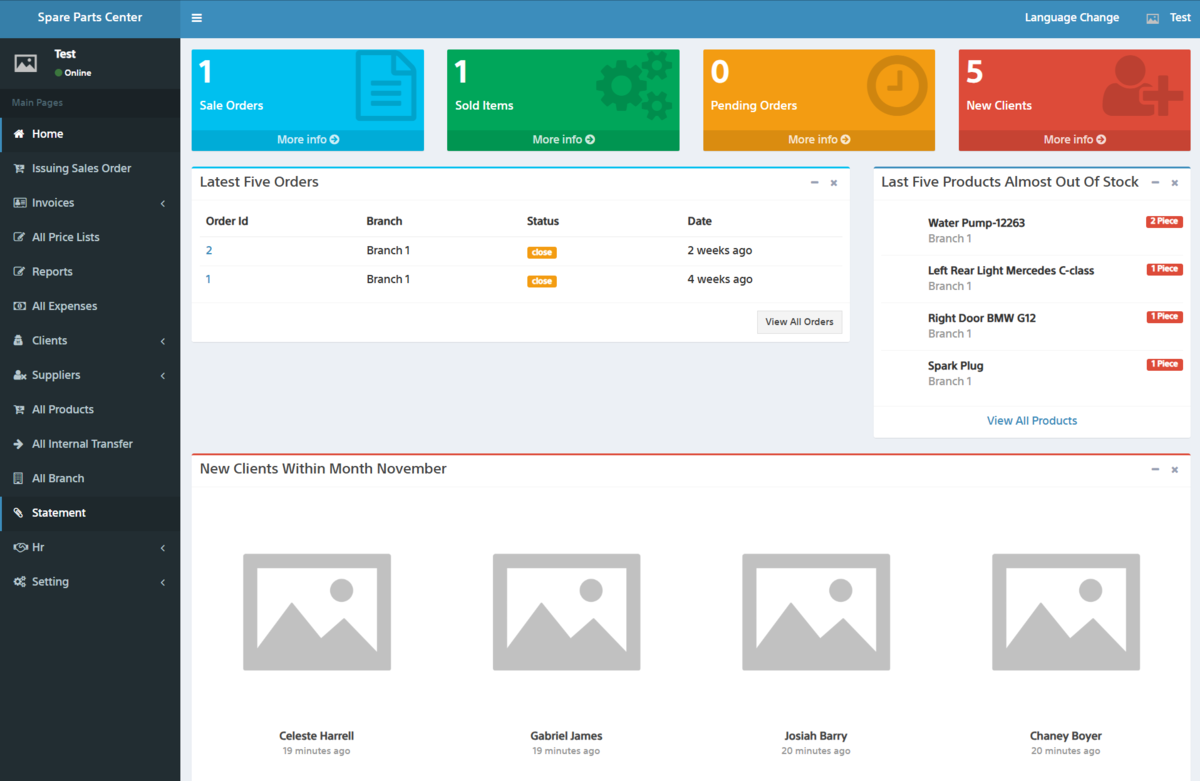The image size is (1200, 781).
Task: Select the Issuing Sales Order cart icon in sidebar
Action: pyautogui.click(x=18, y=168)
